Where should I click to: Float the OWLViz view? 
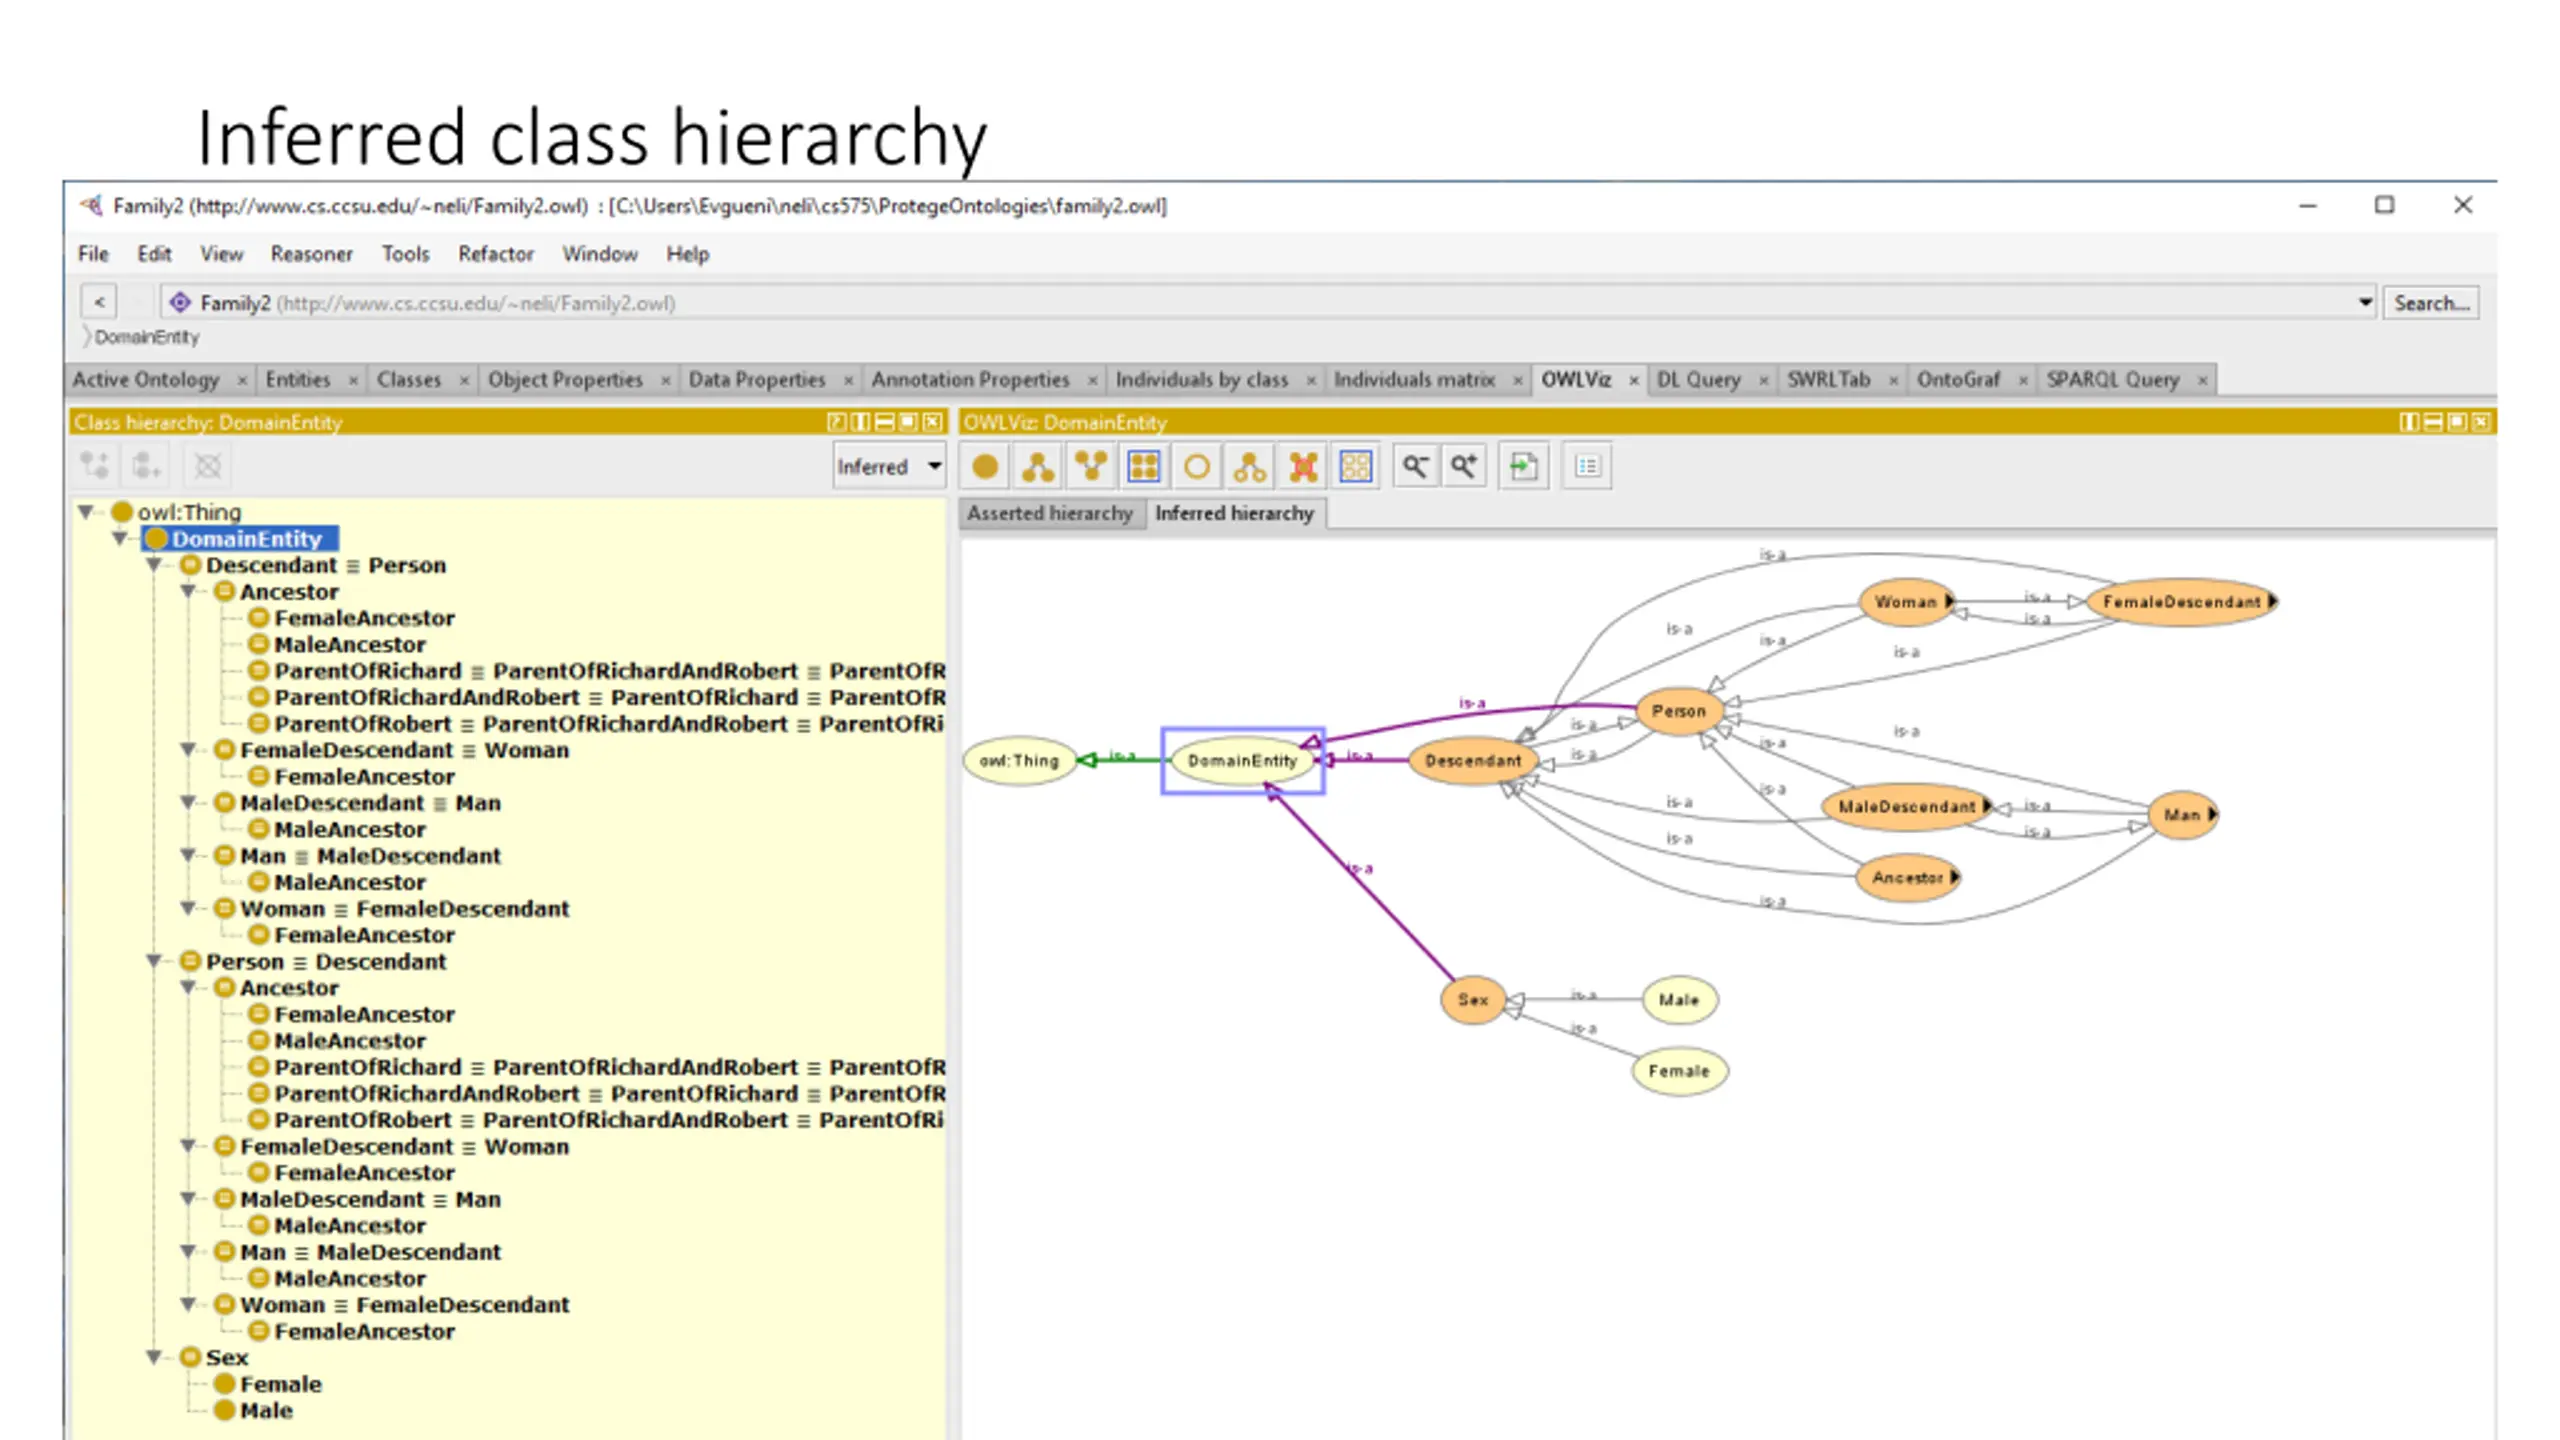(2457, 423)
